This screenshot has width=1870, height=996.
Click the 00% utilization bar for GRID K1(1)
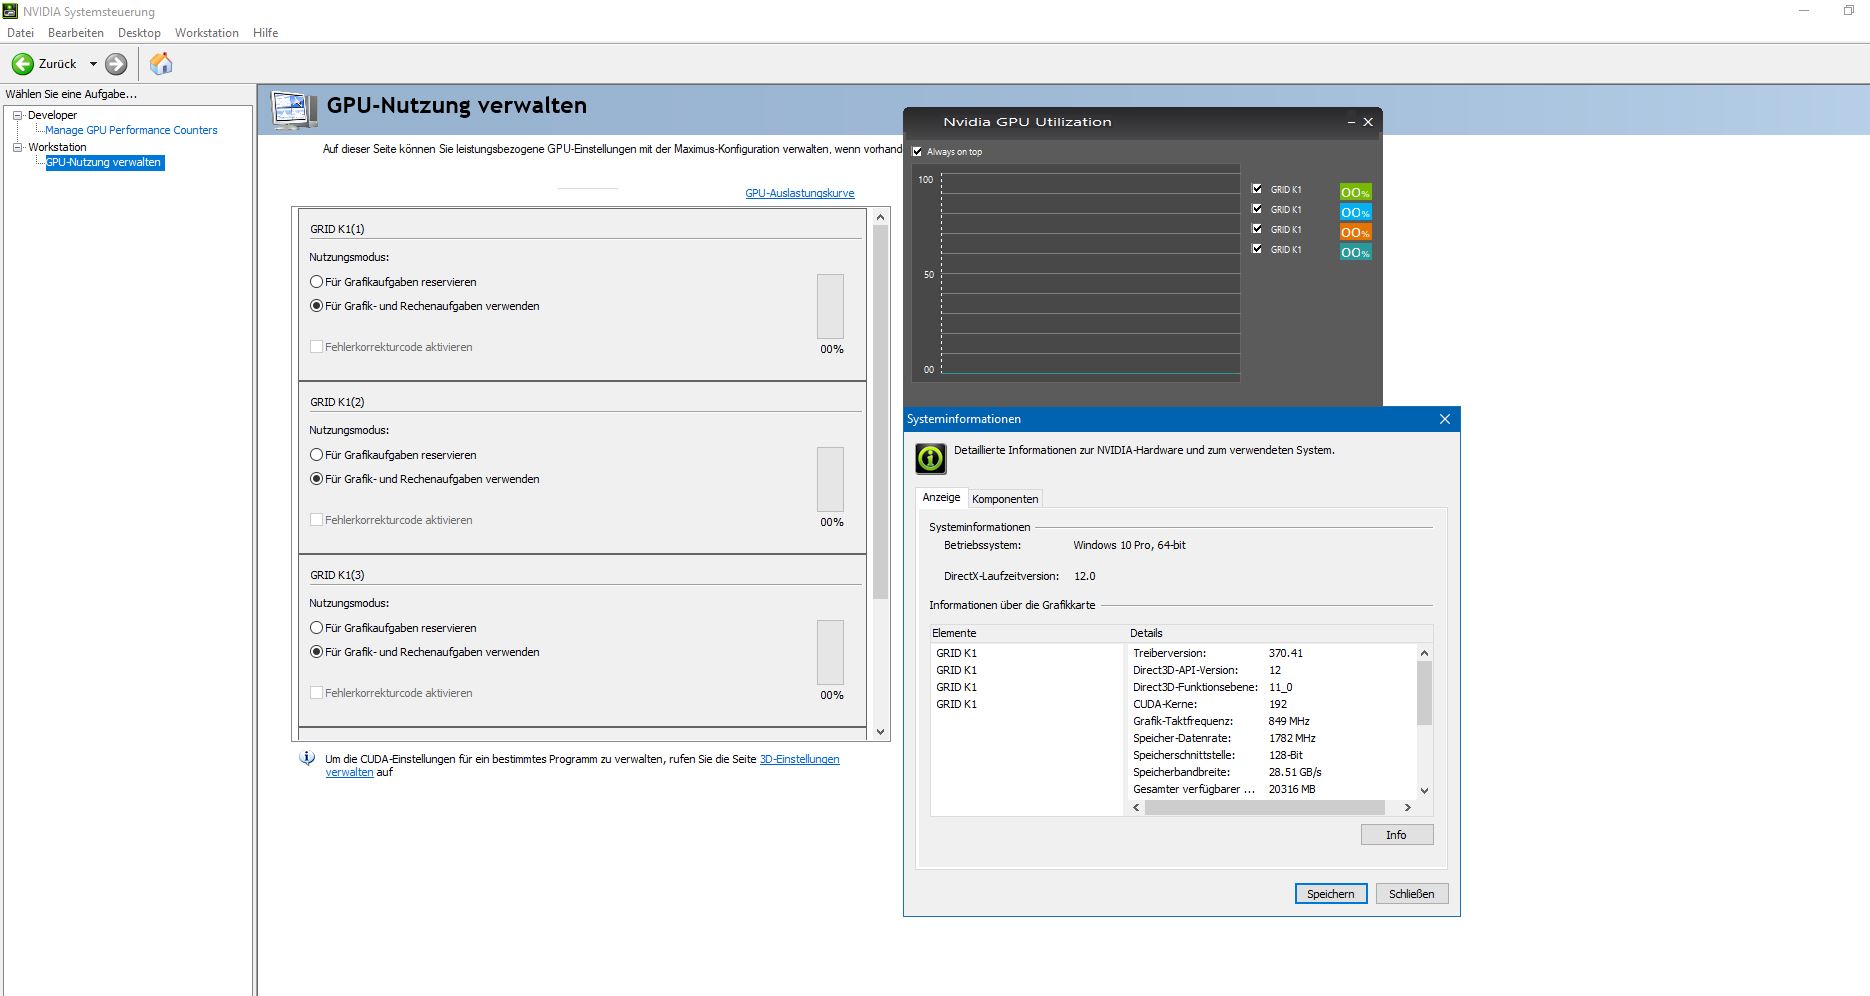(829, 307)
